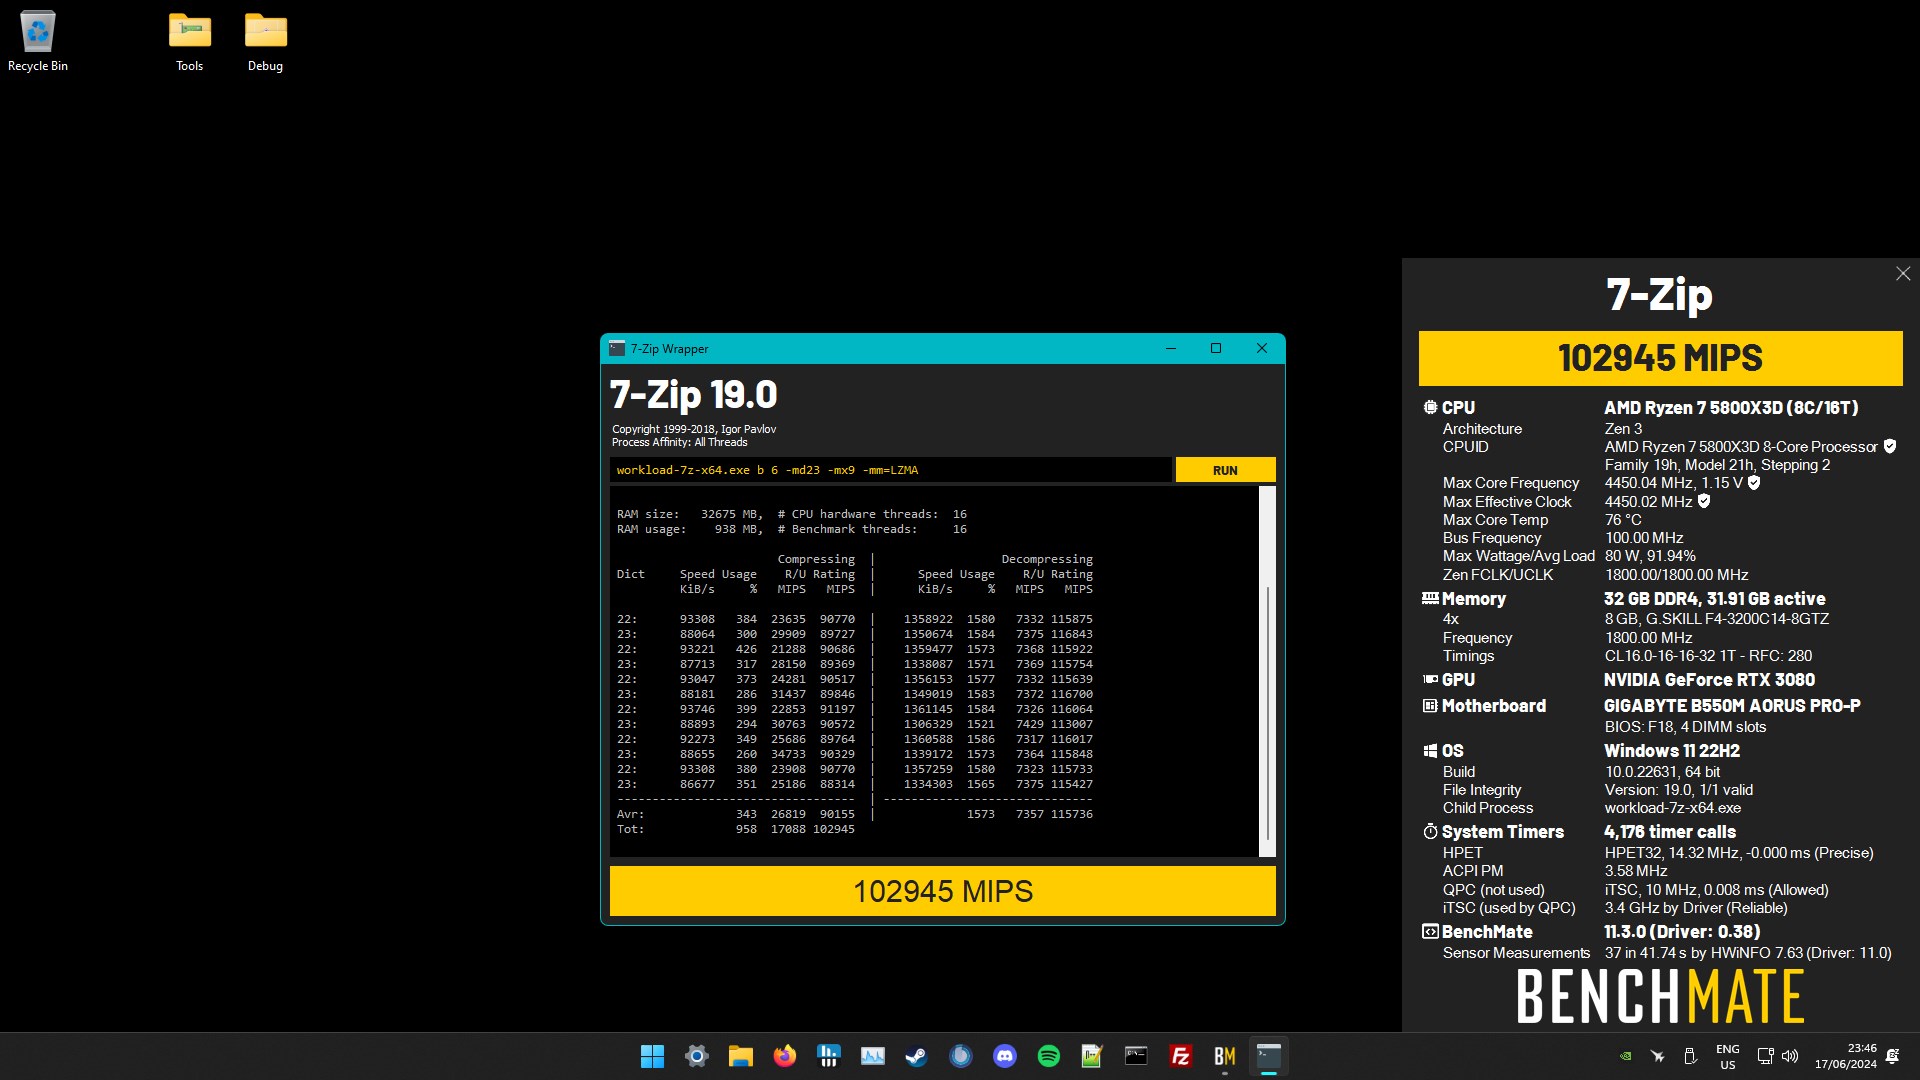
Task: Click the Memory section icon
Action: click(1430, 598)
